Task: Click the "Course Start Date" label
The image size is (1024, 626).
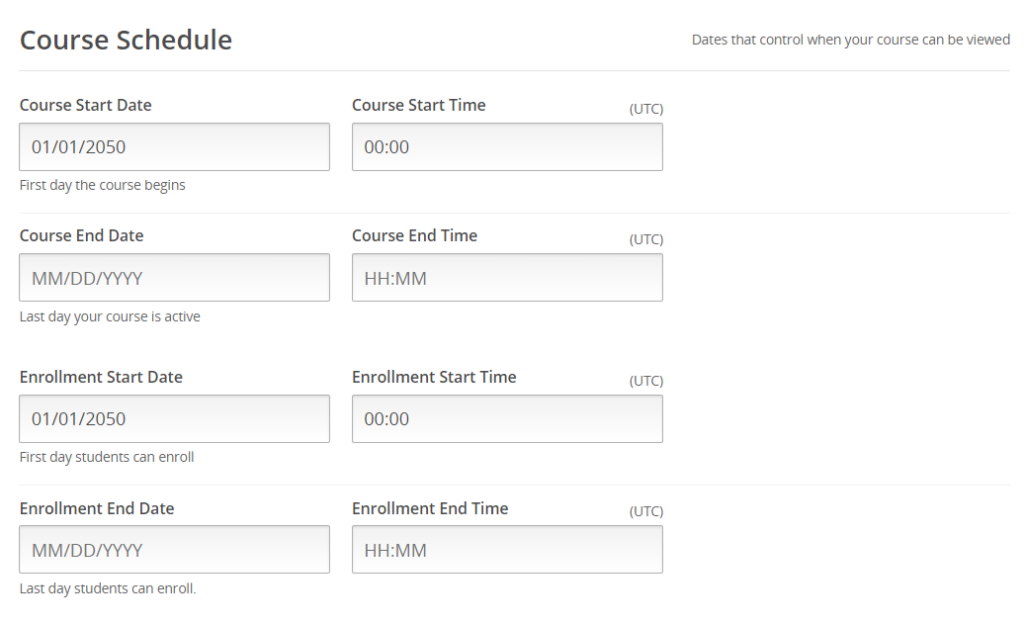Action: tap(86, 105)
